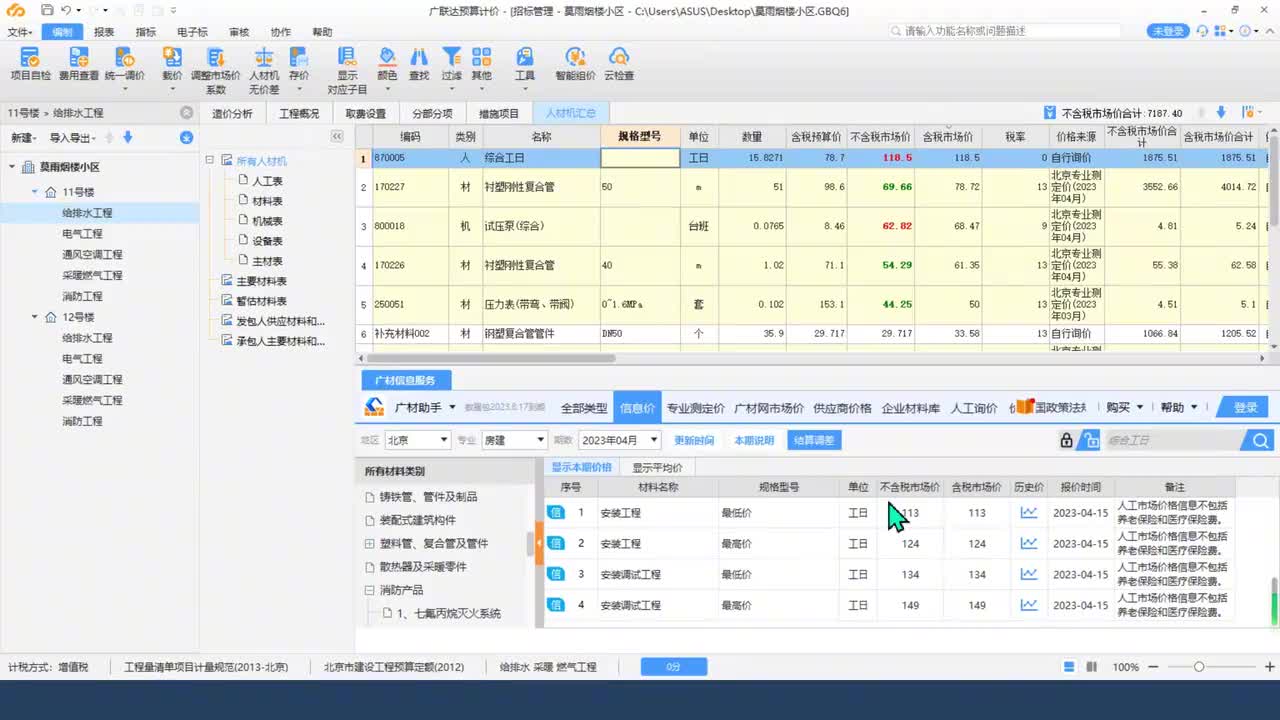Viewport: 1280px width, 720px height.
Task: Switch to 专业测定价 tab
Action: [x=696, y=407]
